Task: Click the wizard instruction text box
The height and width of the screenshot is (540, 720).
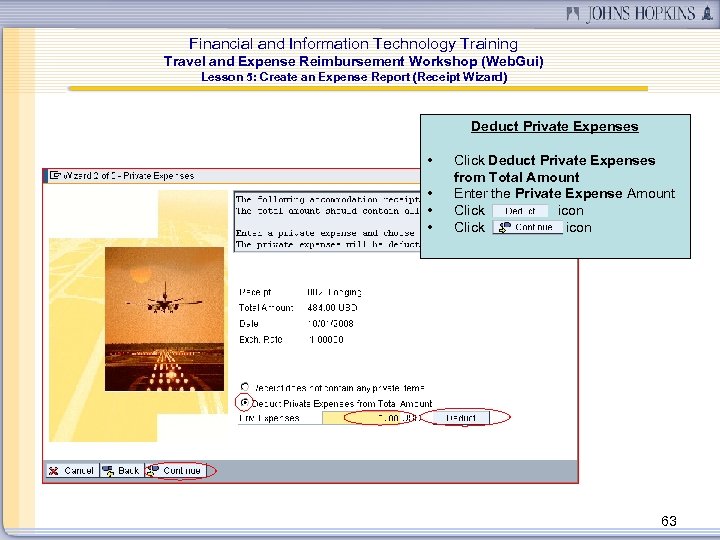Action: click(x=327, y=221)
